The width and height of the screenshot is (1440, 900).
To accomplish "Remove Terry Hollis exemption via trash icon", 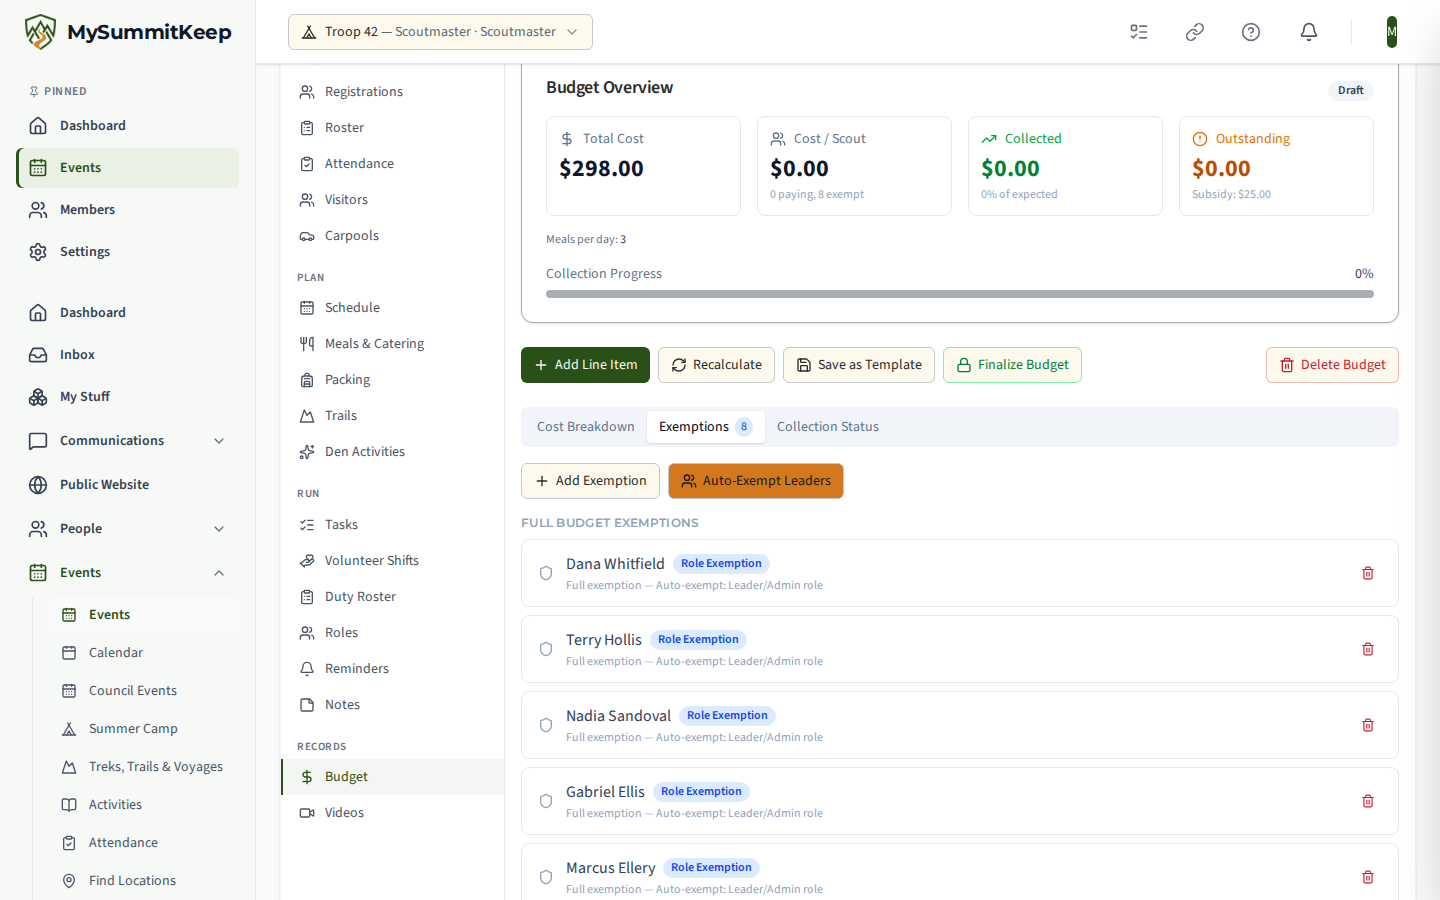I will 1368,649.
